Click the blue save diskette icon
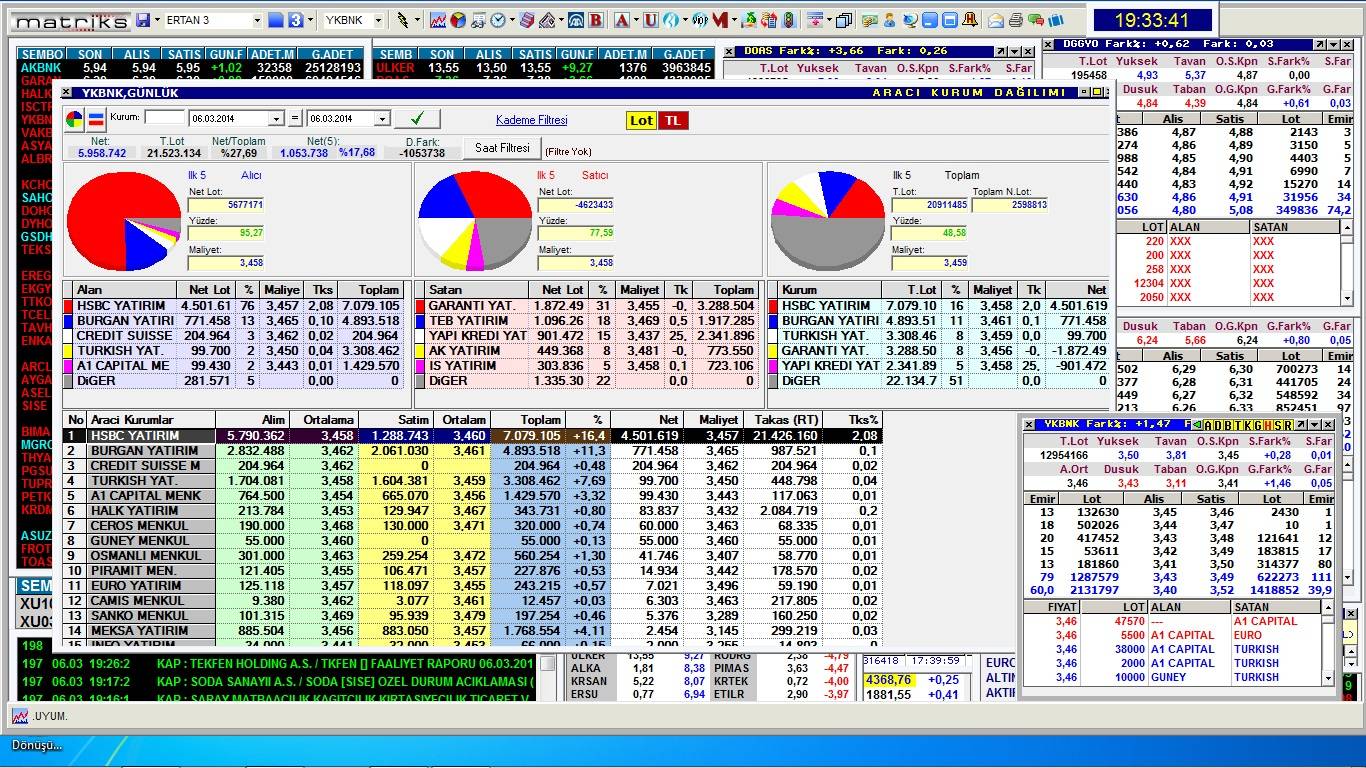The width and height of the screenshot is (1366, 768). pyautogui.click(x=143, y=20)
